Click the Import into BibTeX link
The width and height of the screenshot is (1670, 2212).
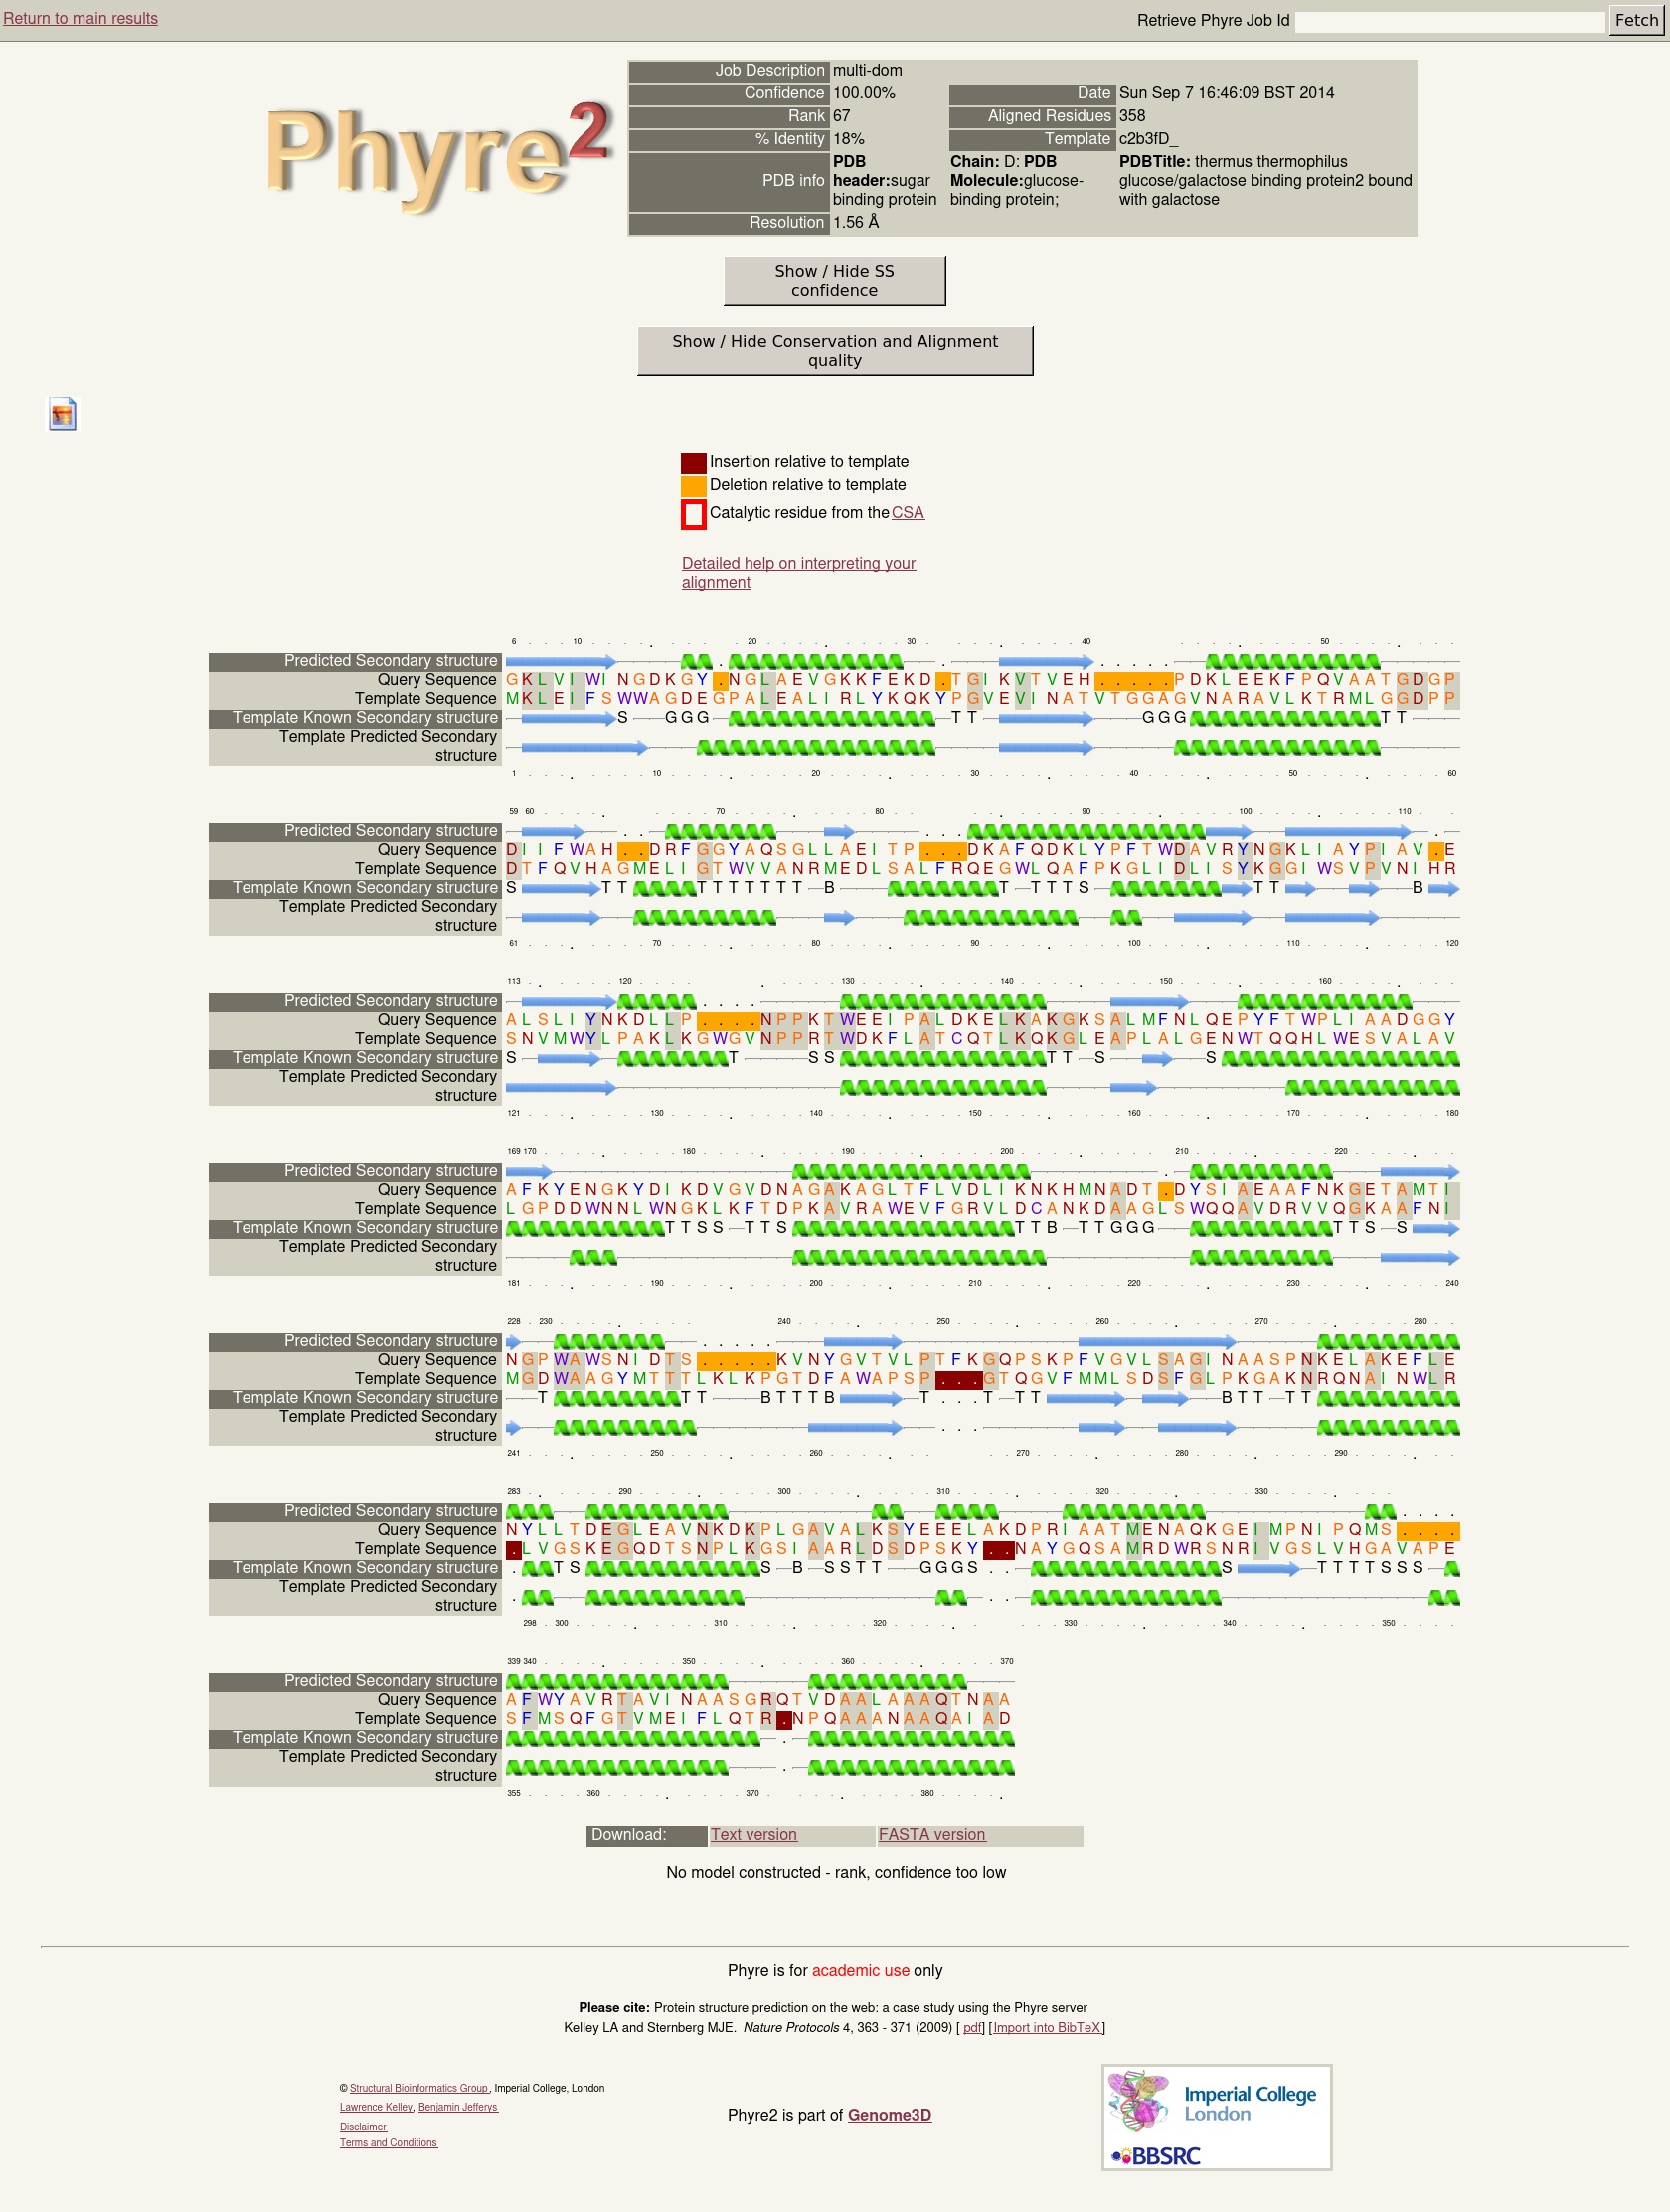pyautogui.click(x=1046, y=2027)
